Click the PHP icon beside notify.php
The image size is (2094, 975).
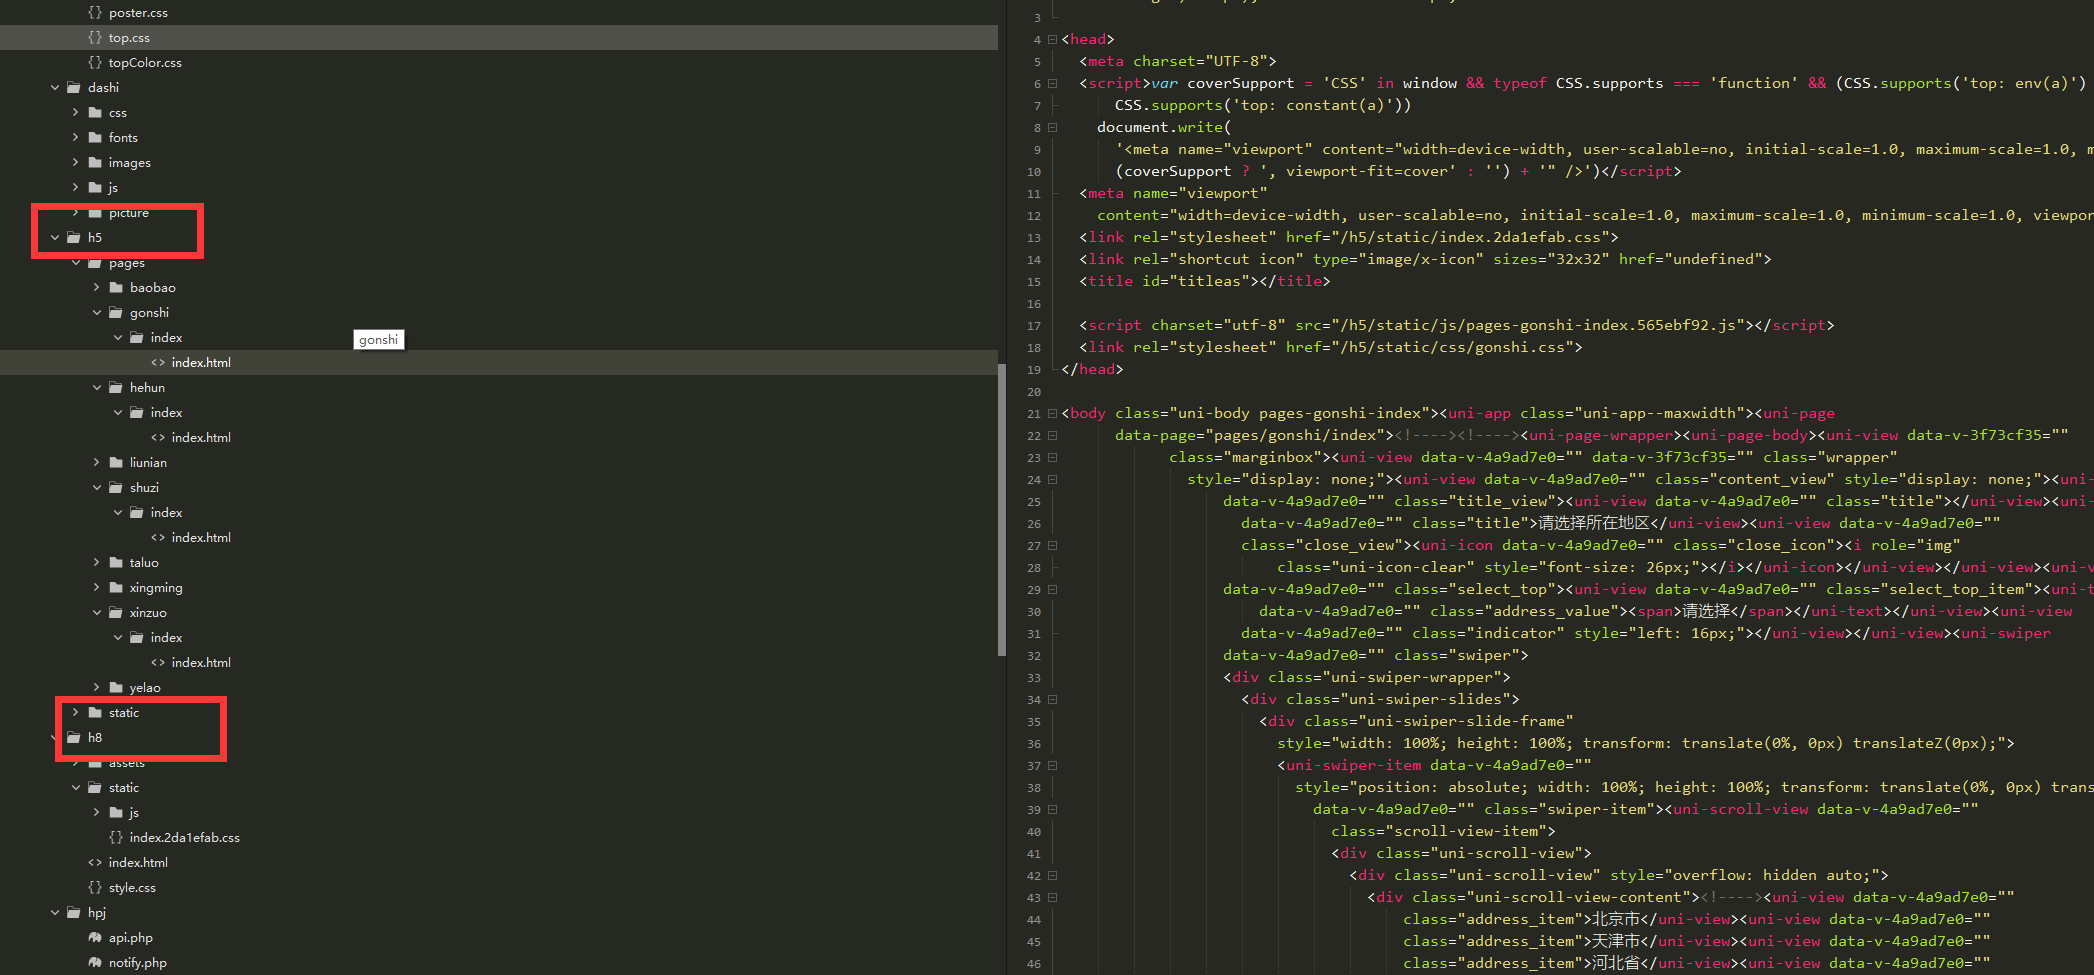coord(95,963)
